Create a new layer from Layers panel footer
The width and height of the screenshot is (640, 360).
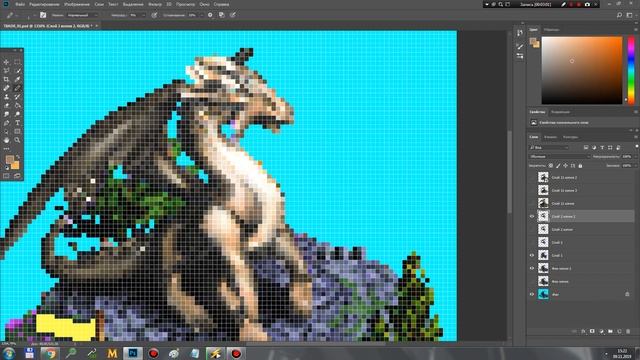[x=619, y=331]
